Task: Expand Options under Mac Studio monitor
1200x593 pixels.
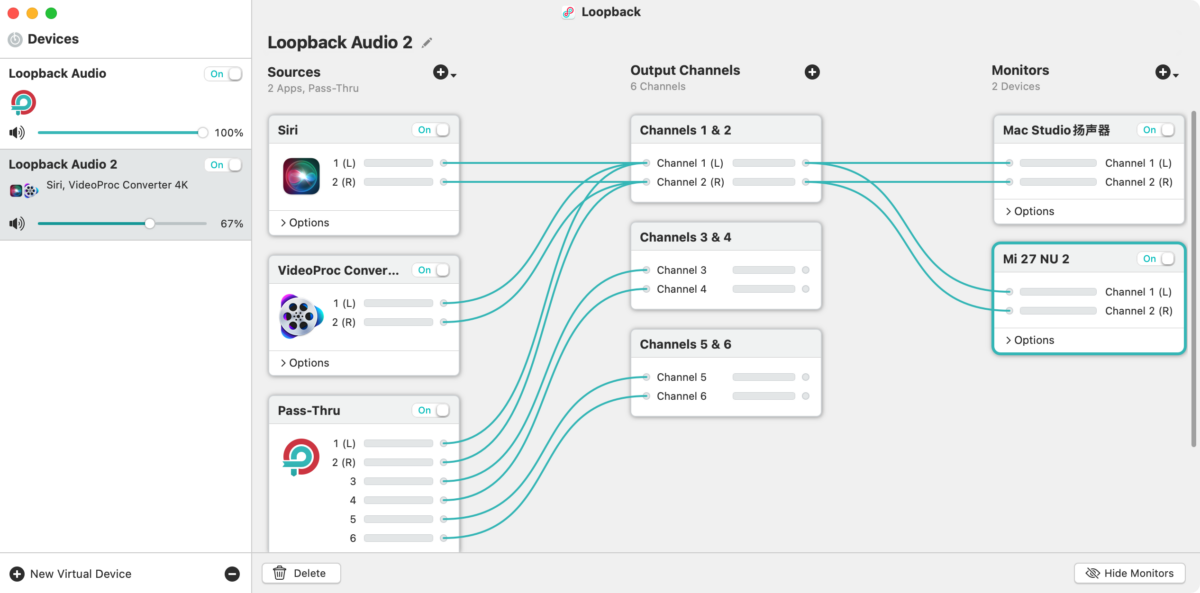Action: click(1029, 211)
